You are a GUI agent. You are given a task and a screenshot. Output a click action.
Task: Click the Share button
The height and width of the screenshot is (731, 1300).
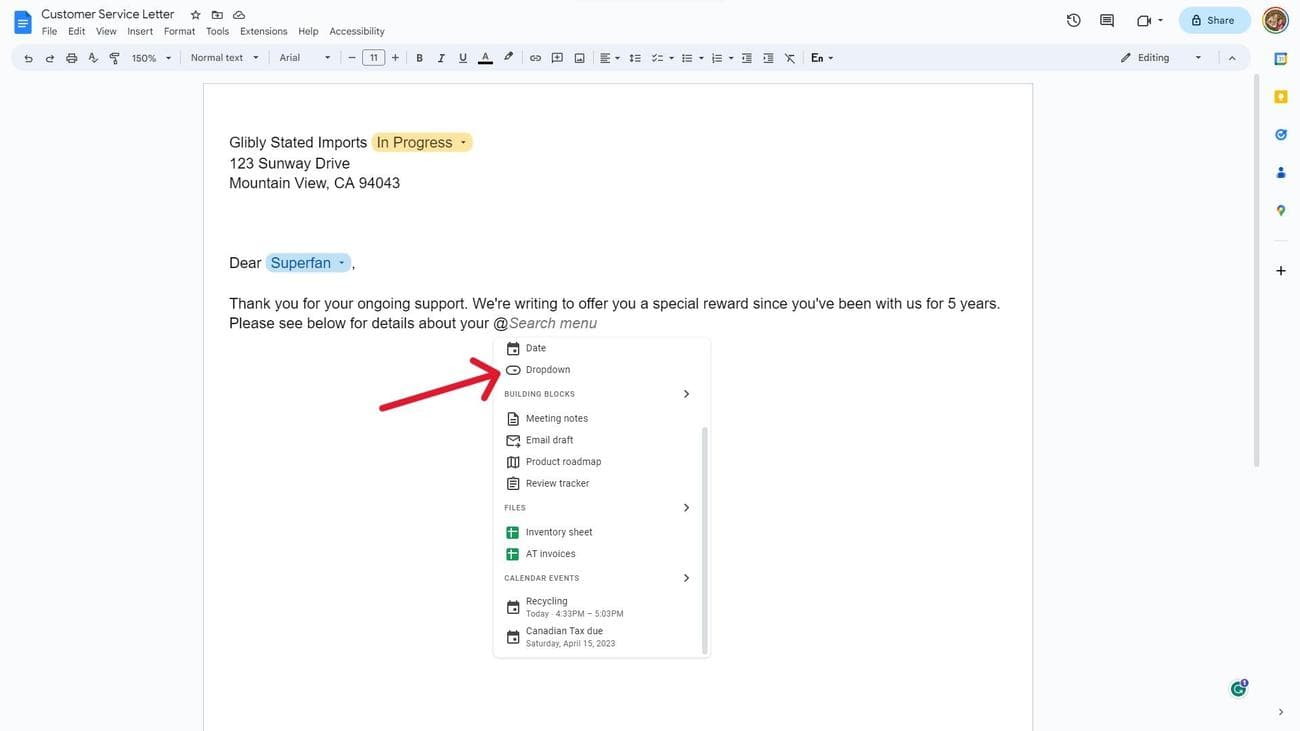[x=1213, y=20]
